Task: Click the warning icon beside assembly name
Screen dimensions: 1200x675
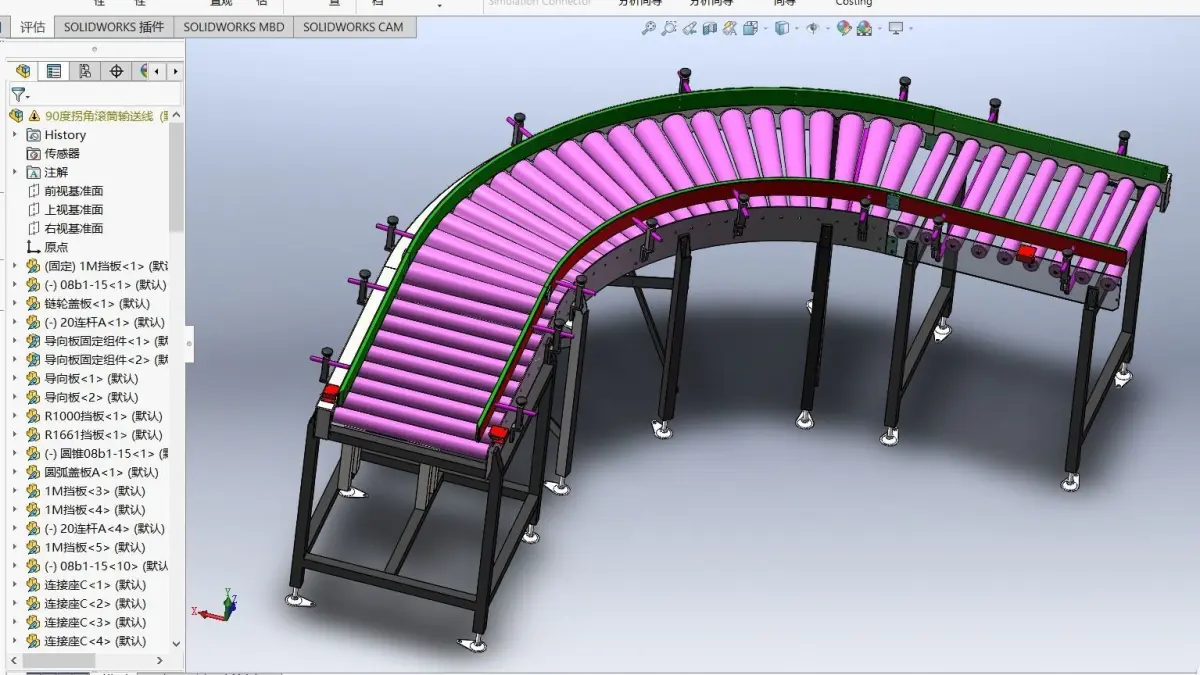Action: (x=35, y=116)
